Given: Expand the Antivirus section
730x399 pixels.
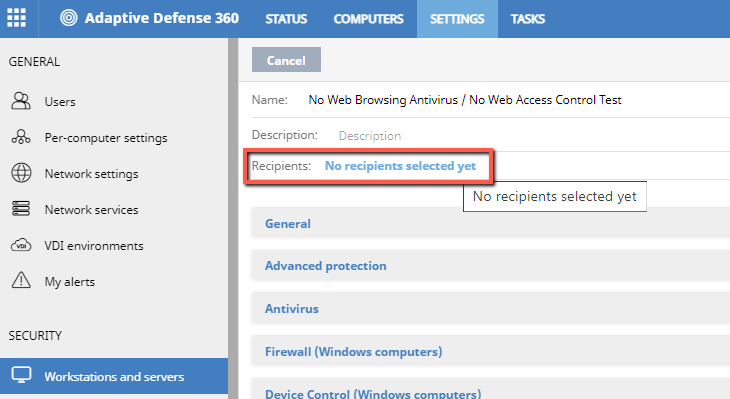Looking at the screenshot, I should coord(491,308).
